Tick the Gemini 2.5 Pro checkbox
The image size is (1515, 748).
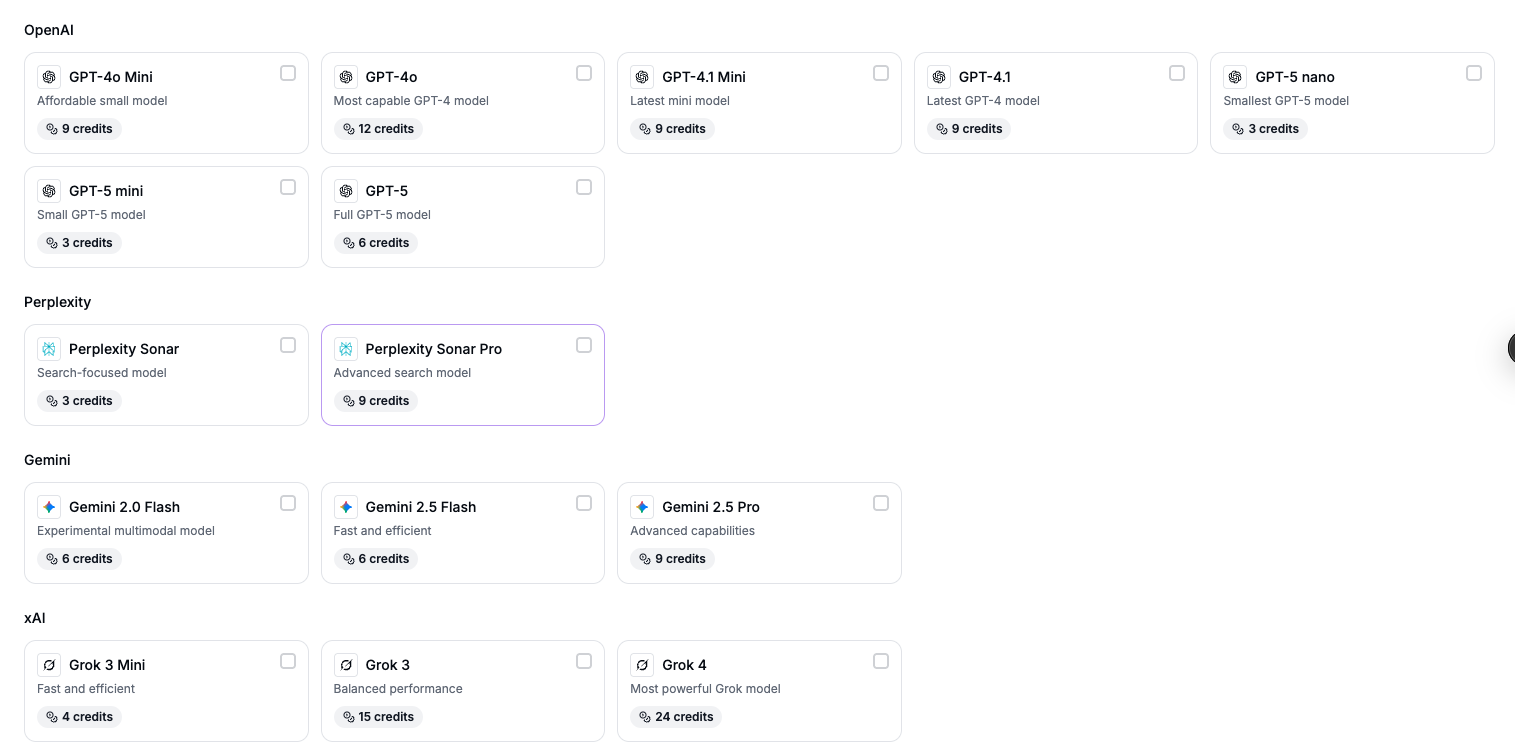pyautogui.click(x=881, y=503)
